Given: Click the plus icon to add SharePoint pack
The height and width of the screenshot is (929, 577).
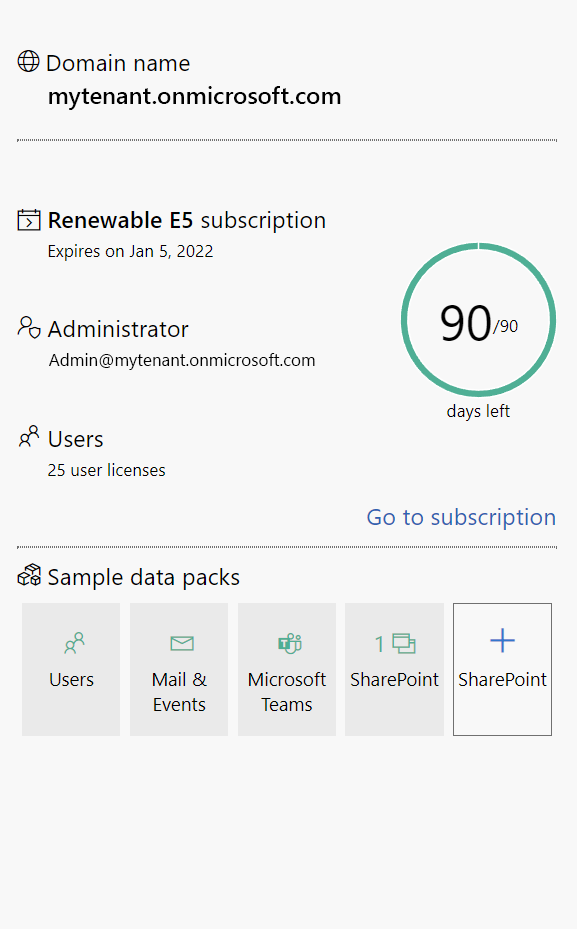Looking at the screenshot, I should tap(502, 640).
